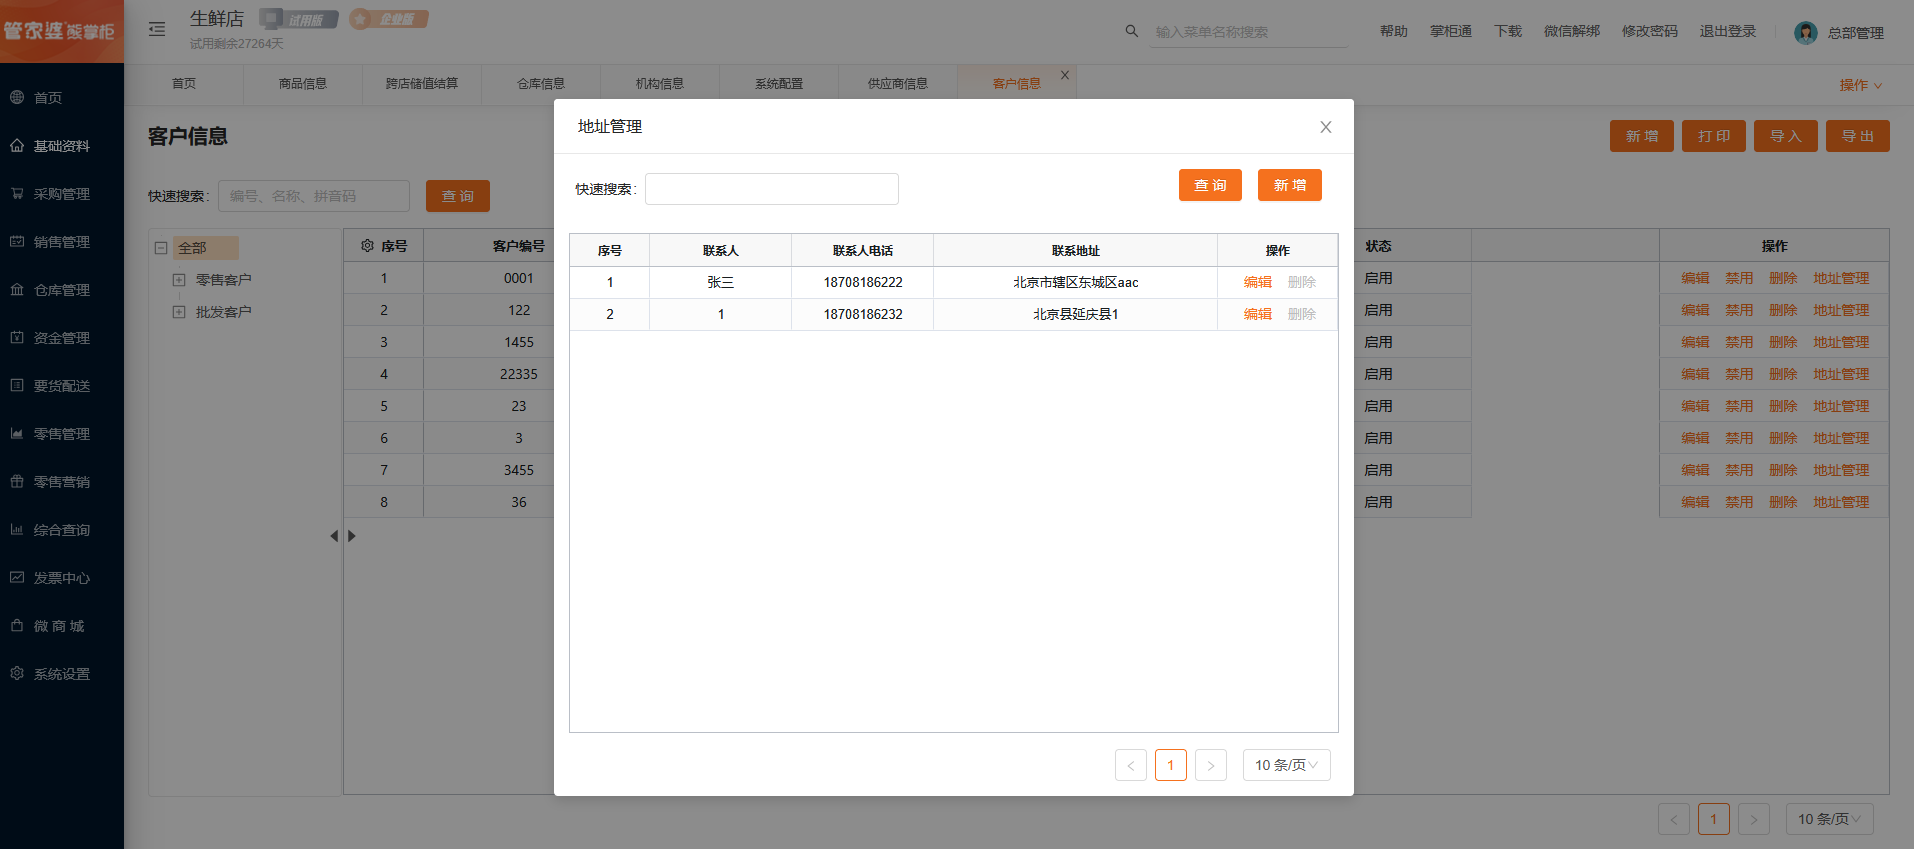Click the user avatar icon for 总部管理
The width and height of the screenshot is (1914, 849).
point(1805,32)
